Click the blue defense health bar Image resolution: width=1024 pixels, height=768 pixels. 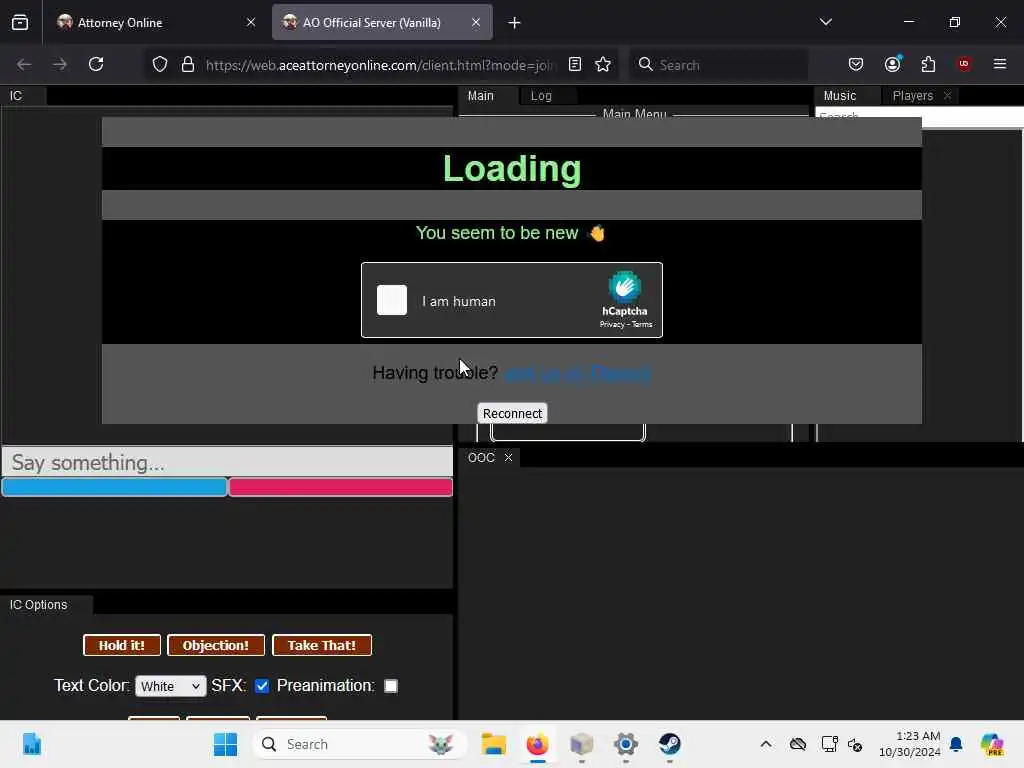(x=114, y=487)
